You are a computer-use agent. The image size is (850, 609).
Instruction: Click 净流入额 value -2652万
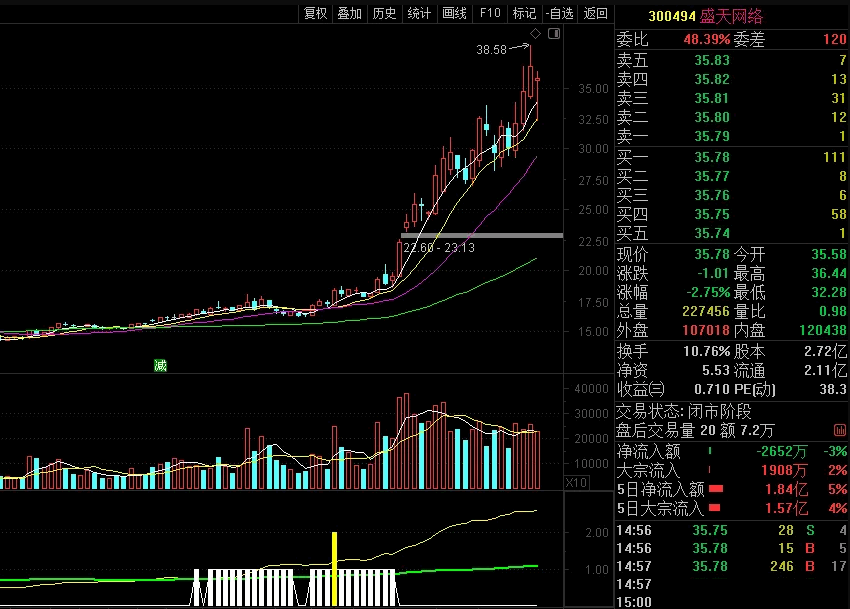pyautogui.click(x=782, y=451)
